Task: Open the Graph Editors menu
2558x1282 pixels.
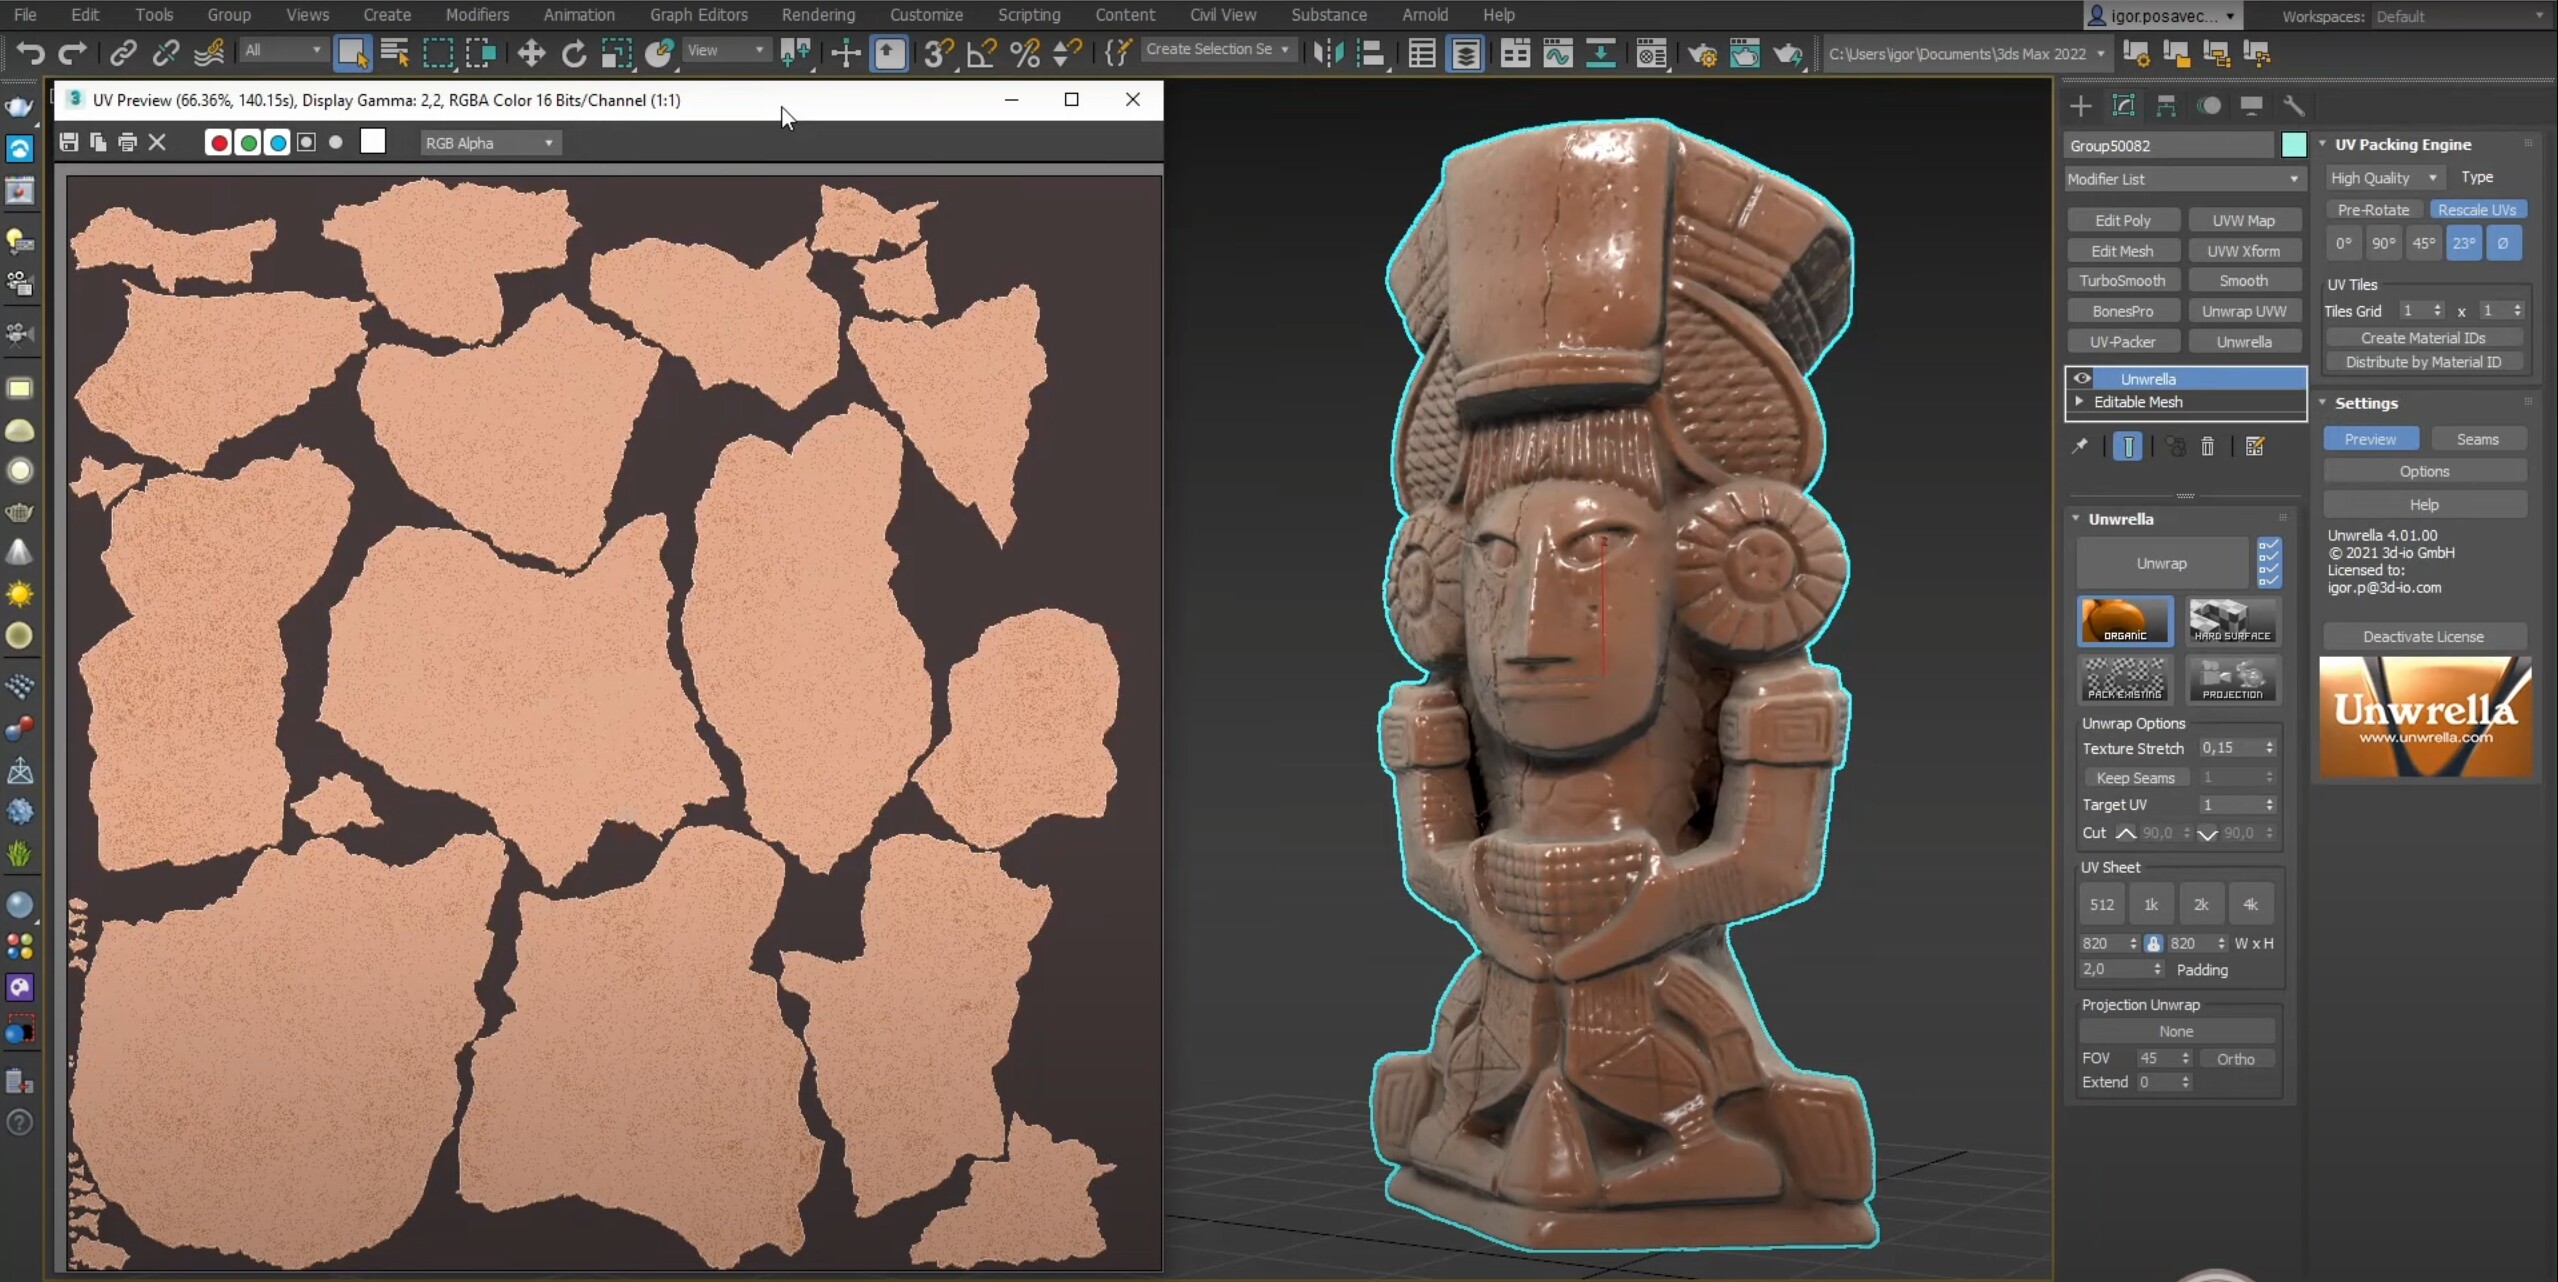Action: pyautogui.click(x=698, y=14)
